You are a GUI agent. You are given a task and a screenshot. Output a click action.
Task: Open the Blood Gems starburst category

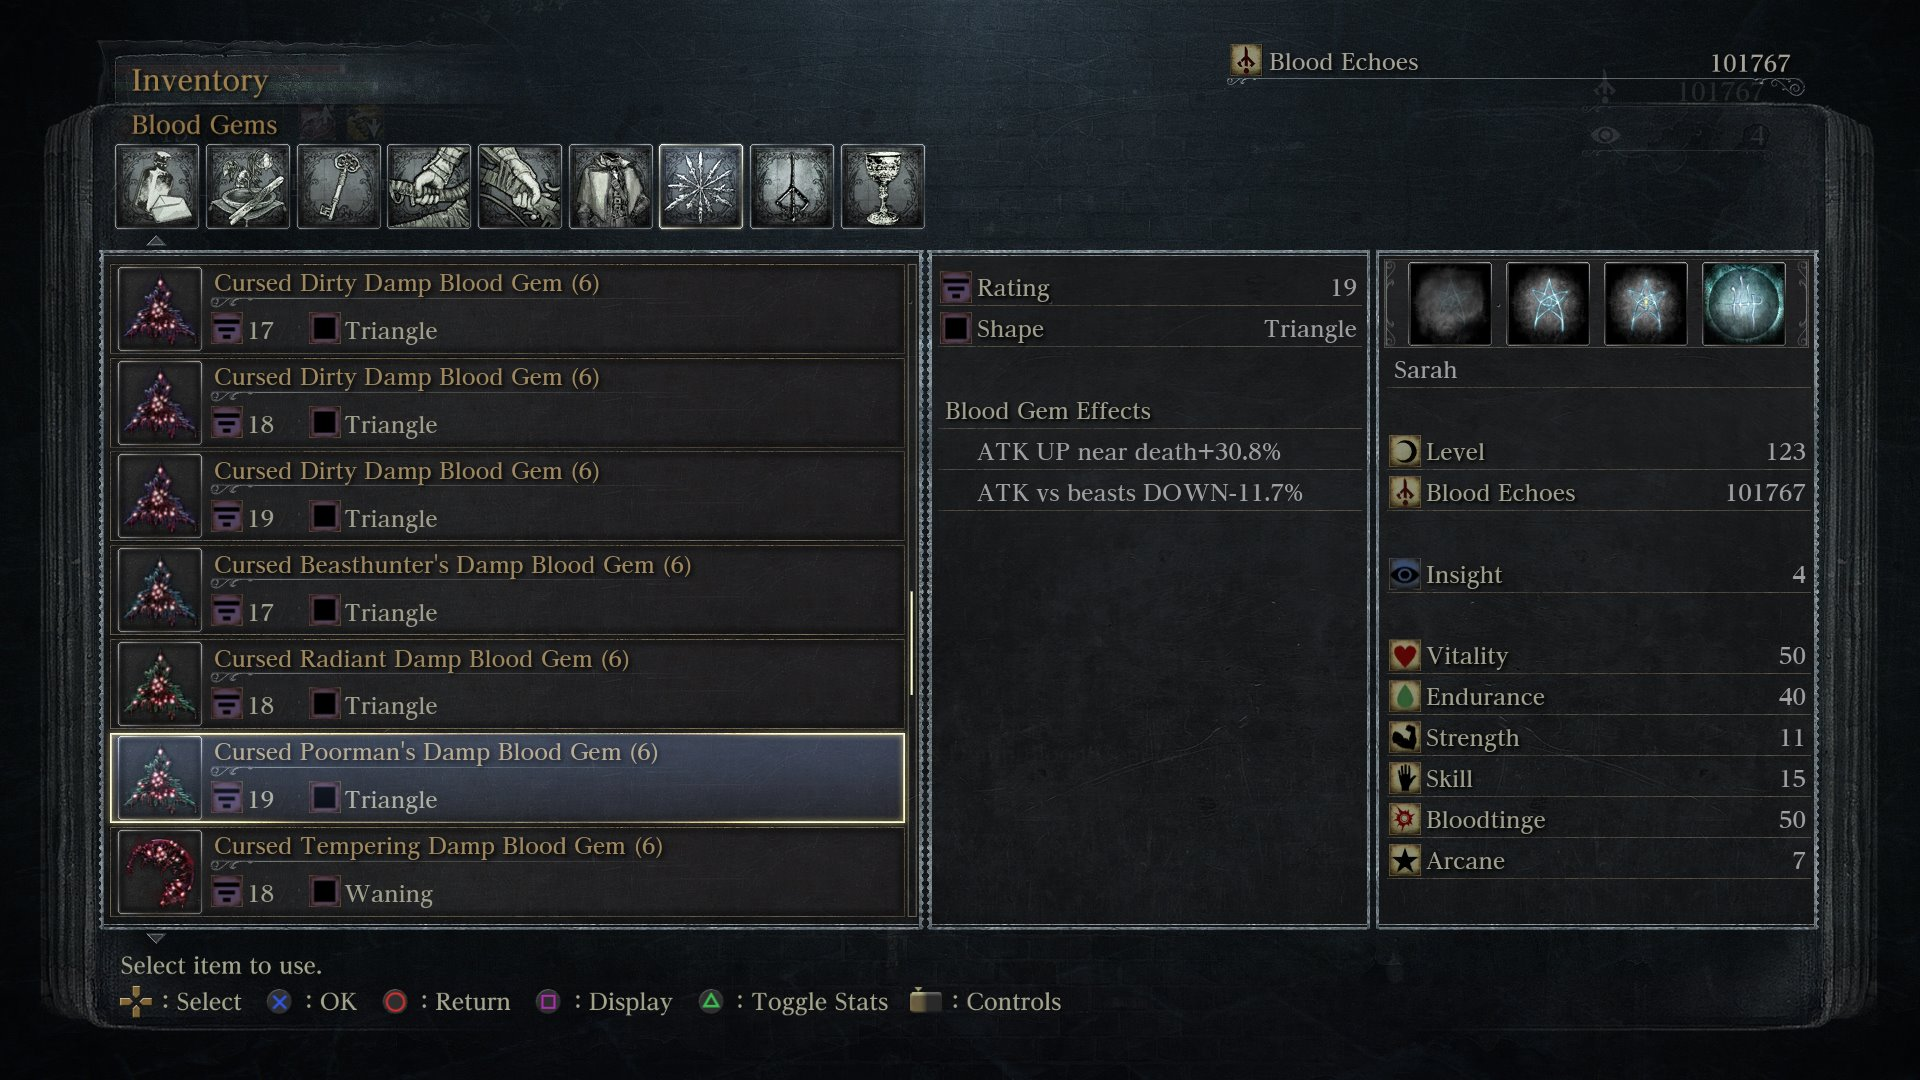701,187
